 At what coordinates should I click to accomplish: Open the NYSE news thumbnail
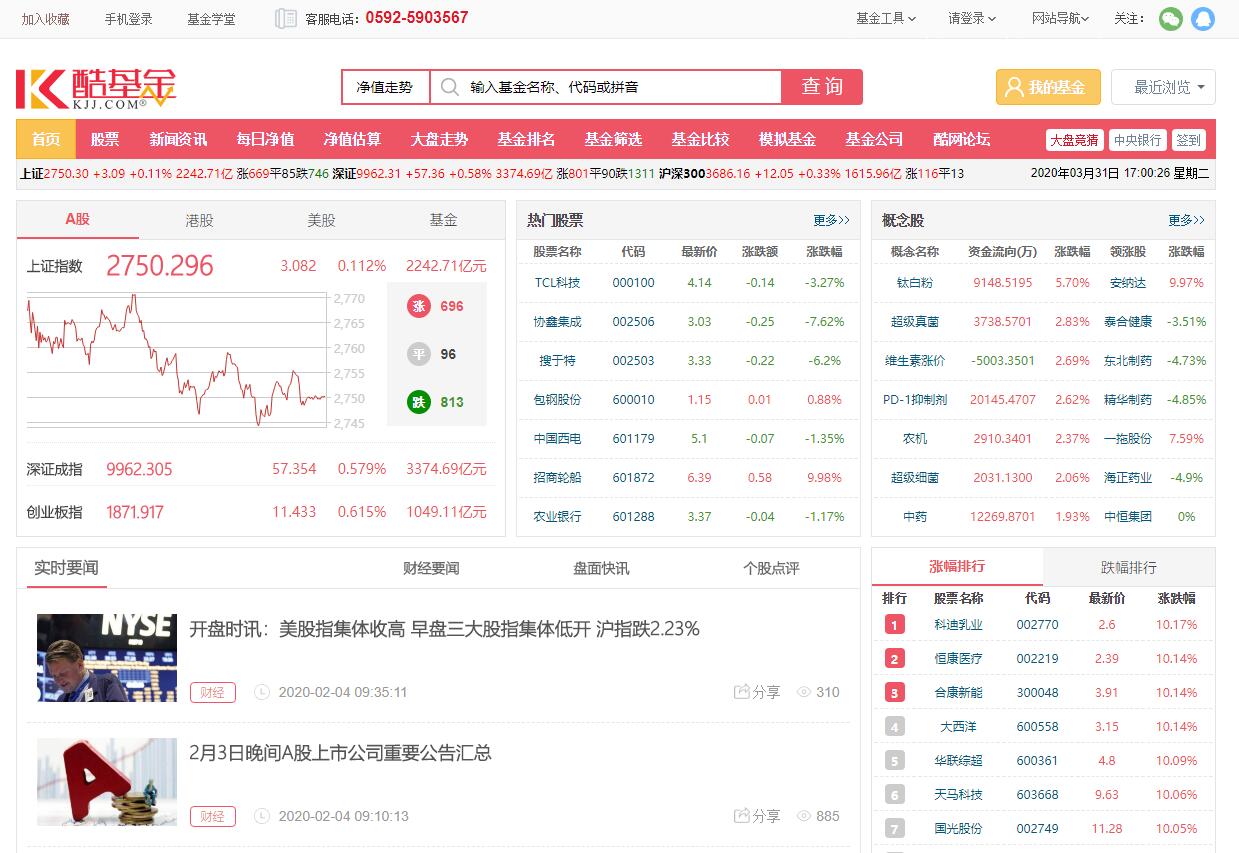coord(107,658)
